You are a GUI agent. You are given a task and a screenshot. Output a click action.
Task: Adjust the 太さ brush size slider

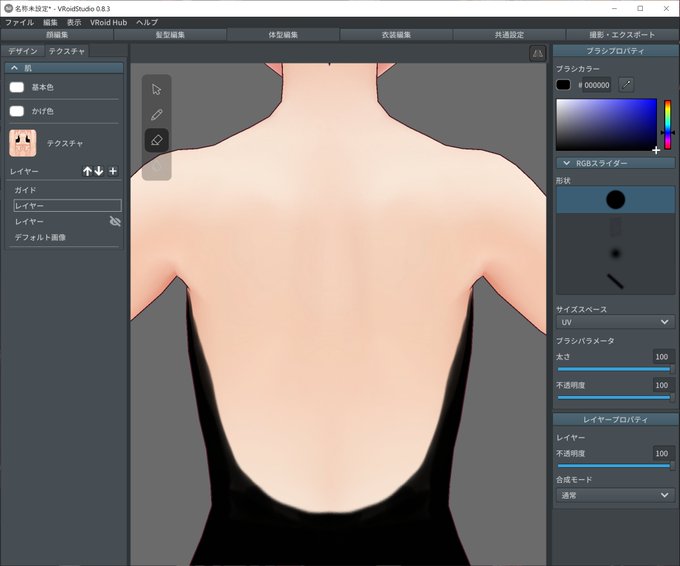[x=615, y=370]
